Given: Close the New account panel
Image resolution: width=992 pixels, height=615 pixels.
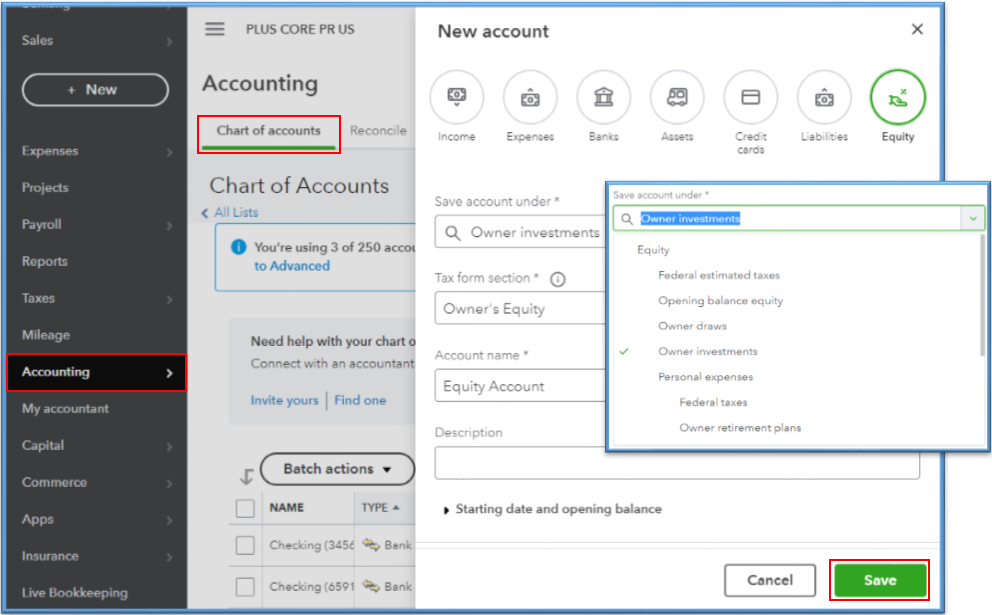Looking at the screenshot, I should coord(917,29).
